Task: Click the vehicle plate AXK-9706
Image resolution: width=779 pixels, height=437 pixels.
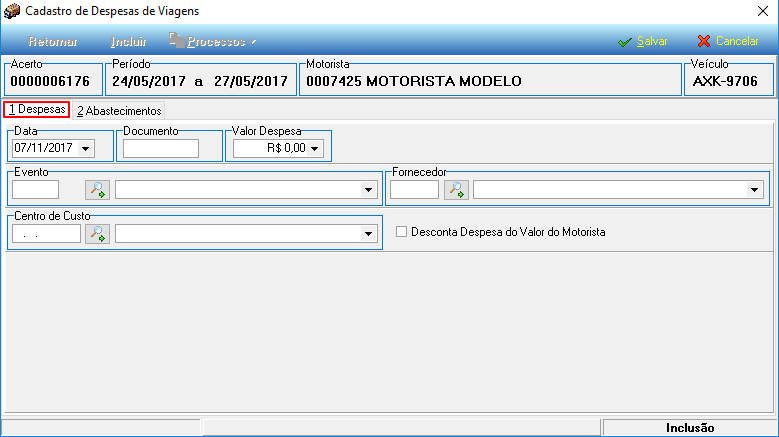Action: (725, 81)
